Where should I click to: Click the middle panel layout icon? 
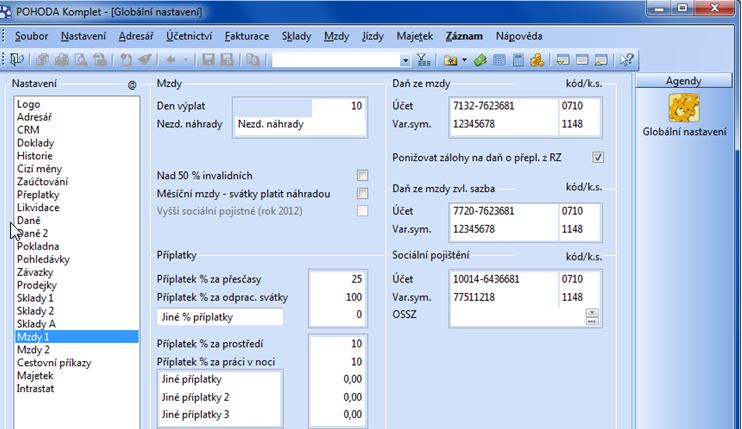[582, 60]
